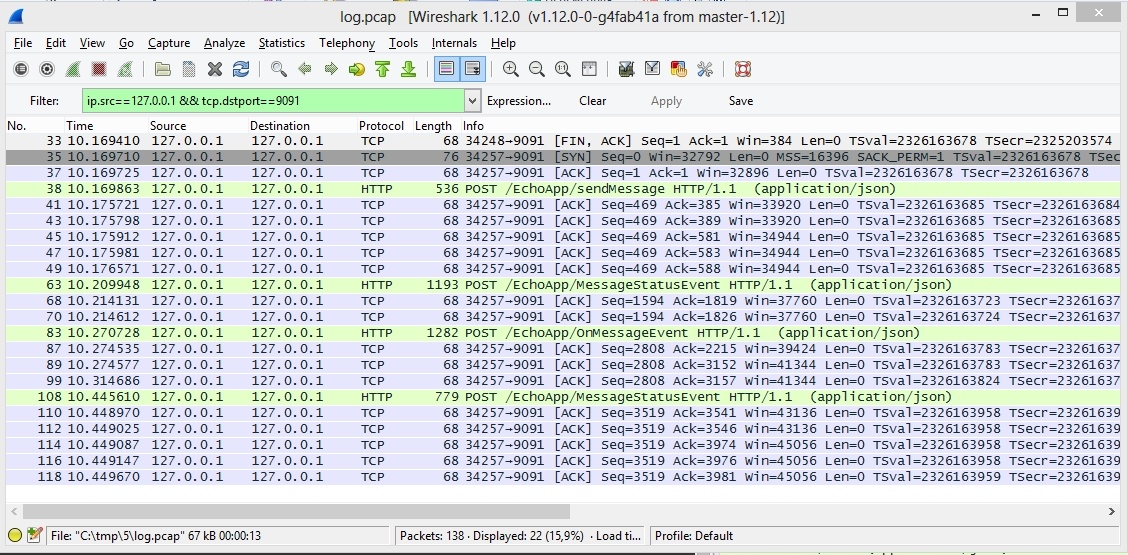1128x555 pixels.
Task: Click the expert info status circle
Action: (15, 536)
